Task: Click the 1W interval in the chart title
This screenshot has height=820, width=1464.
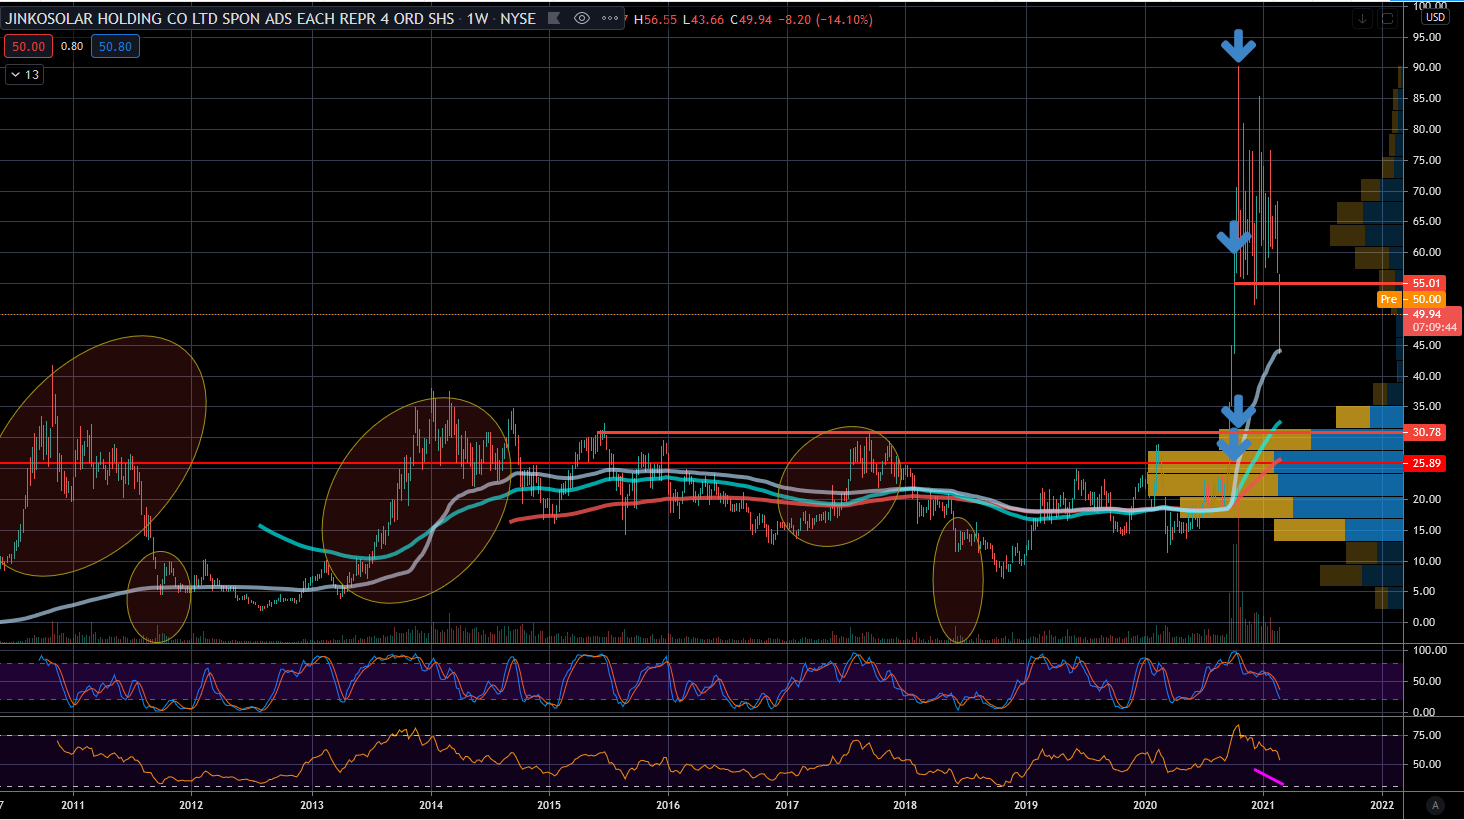Action: click(477, 19)
